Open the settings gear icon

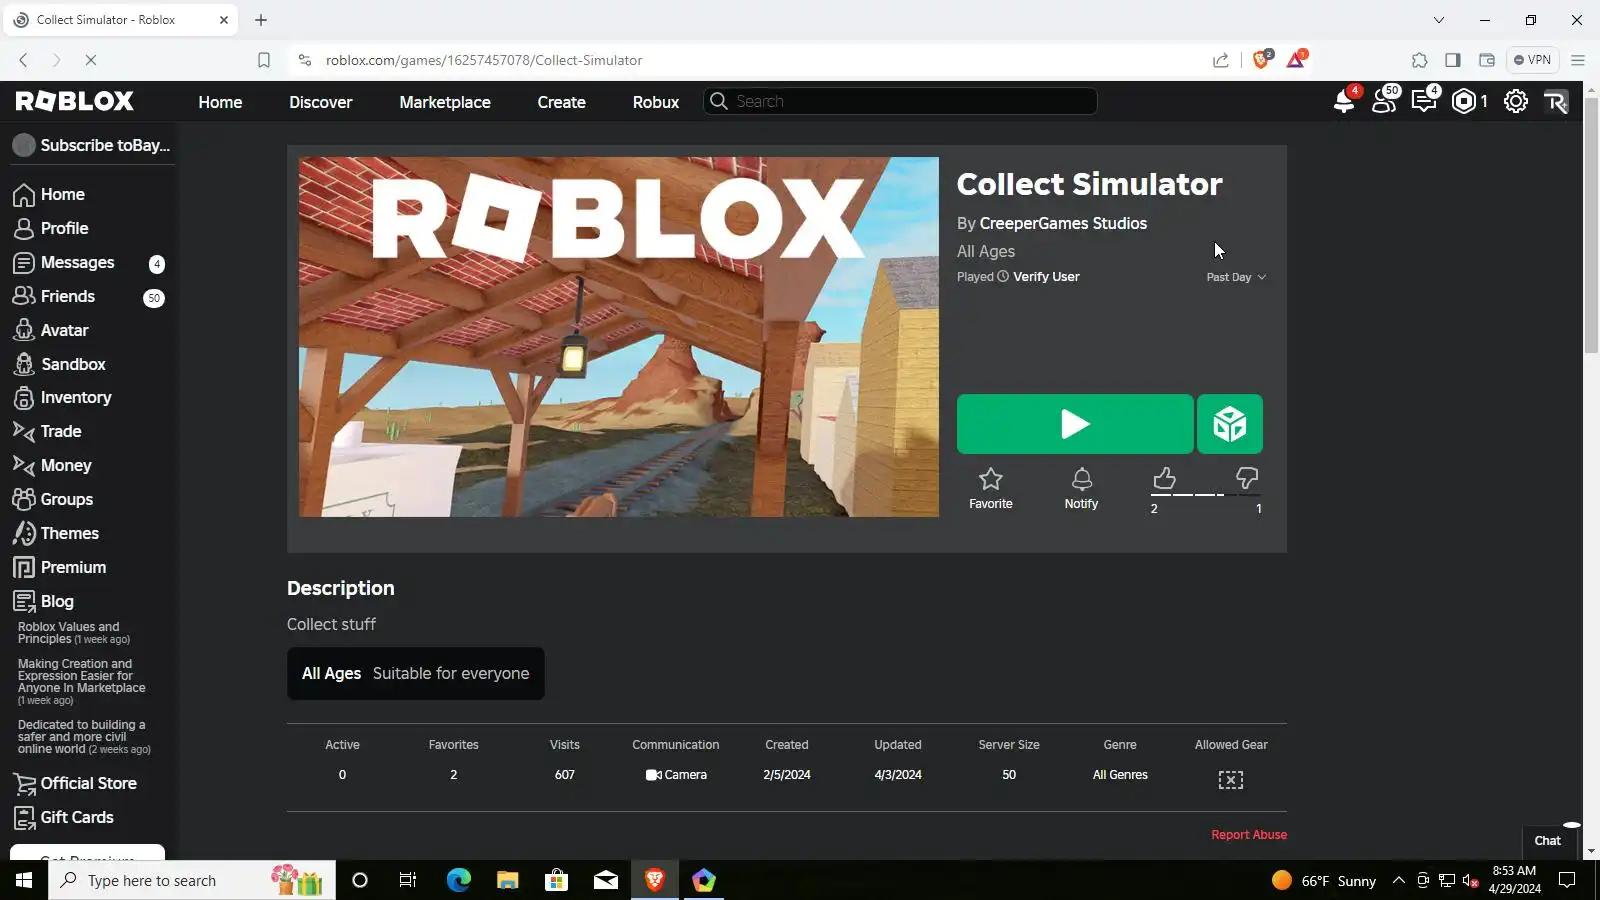pos(1516,101)
